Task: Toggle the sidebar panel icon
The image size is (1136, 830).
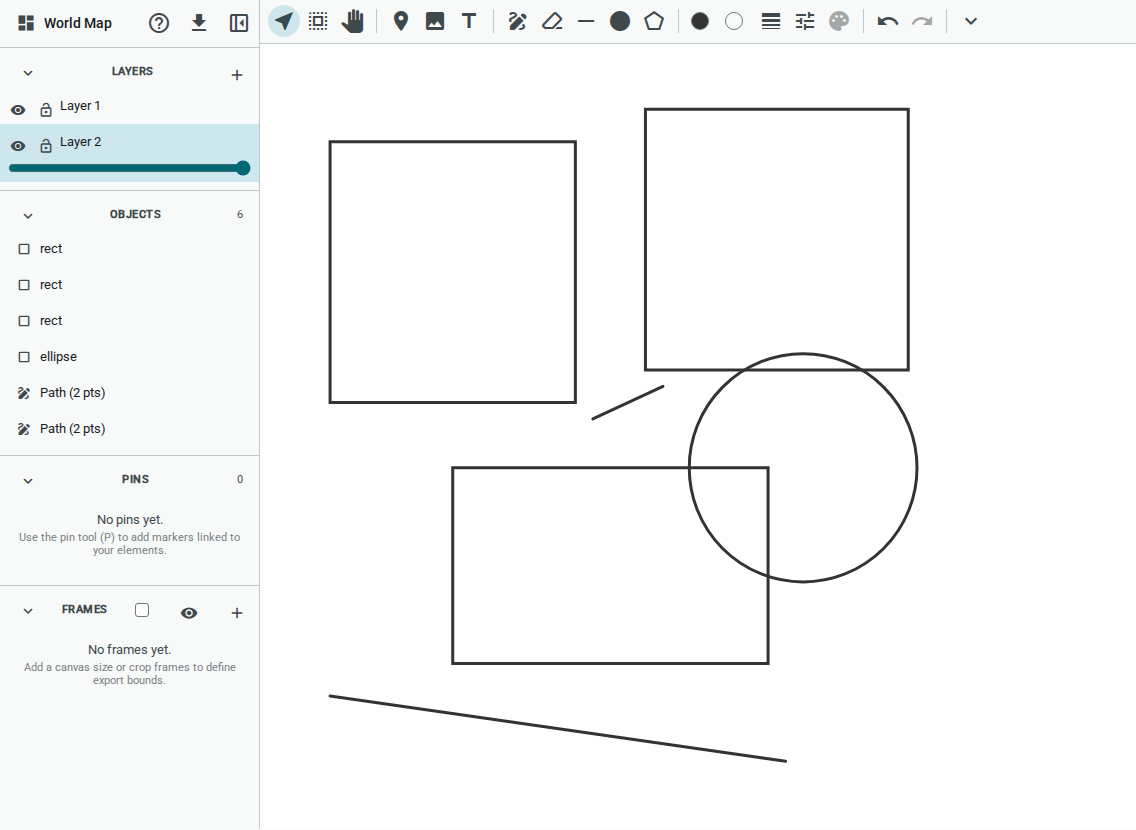Action: pyautogui.click(x=238, y=23)
